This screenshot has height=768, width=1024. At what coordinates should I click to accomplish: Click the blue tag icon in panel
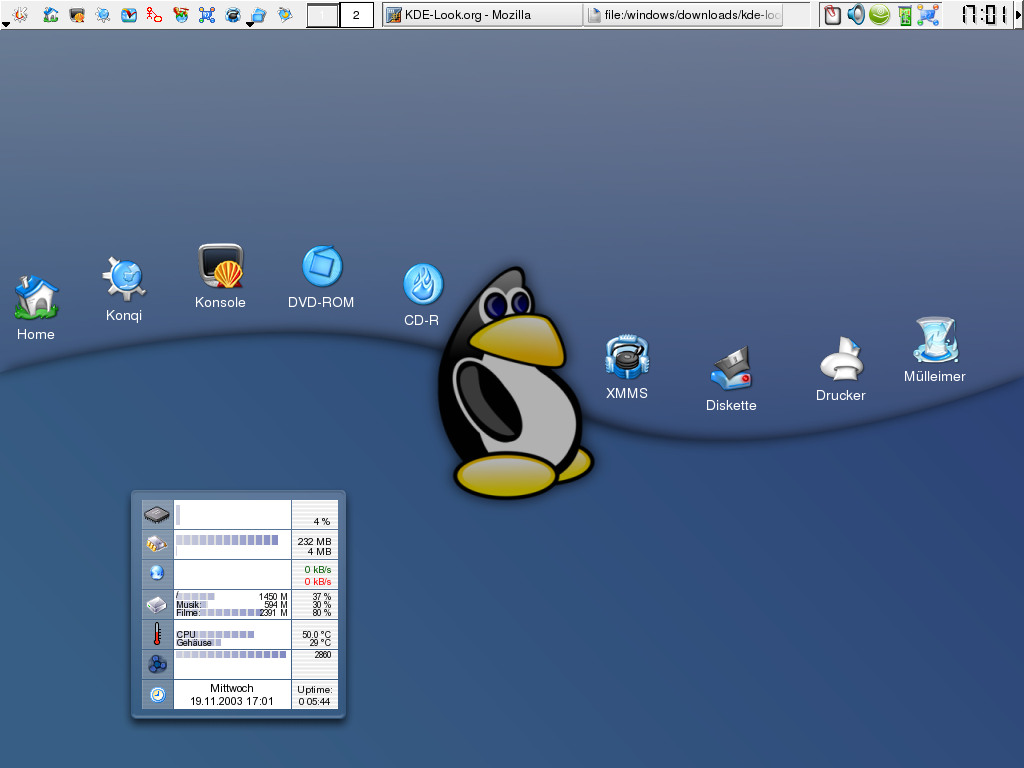pos(285,14)
